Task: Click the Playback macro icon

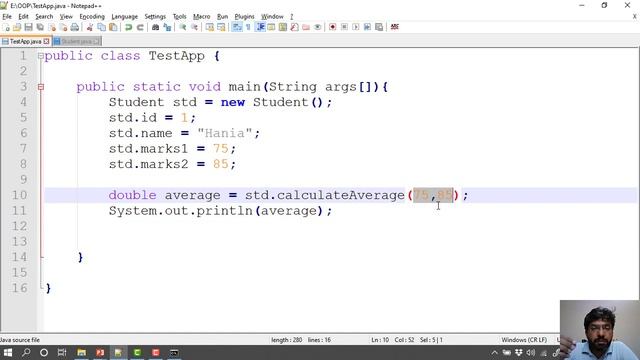Action: click(356, 27)
